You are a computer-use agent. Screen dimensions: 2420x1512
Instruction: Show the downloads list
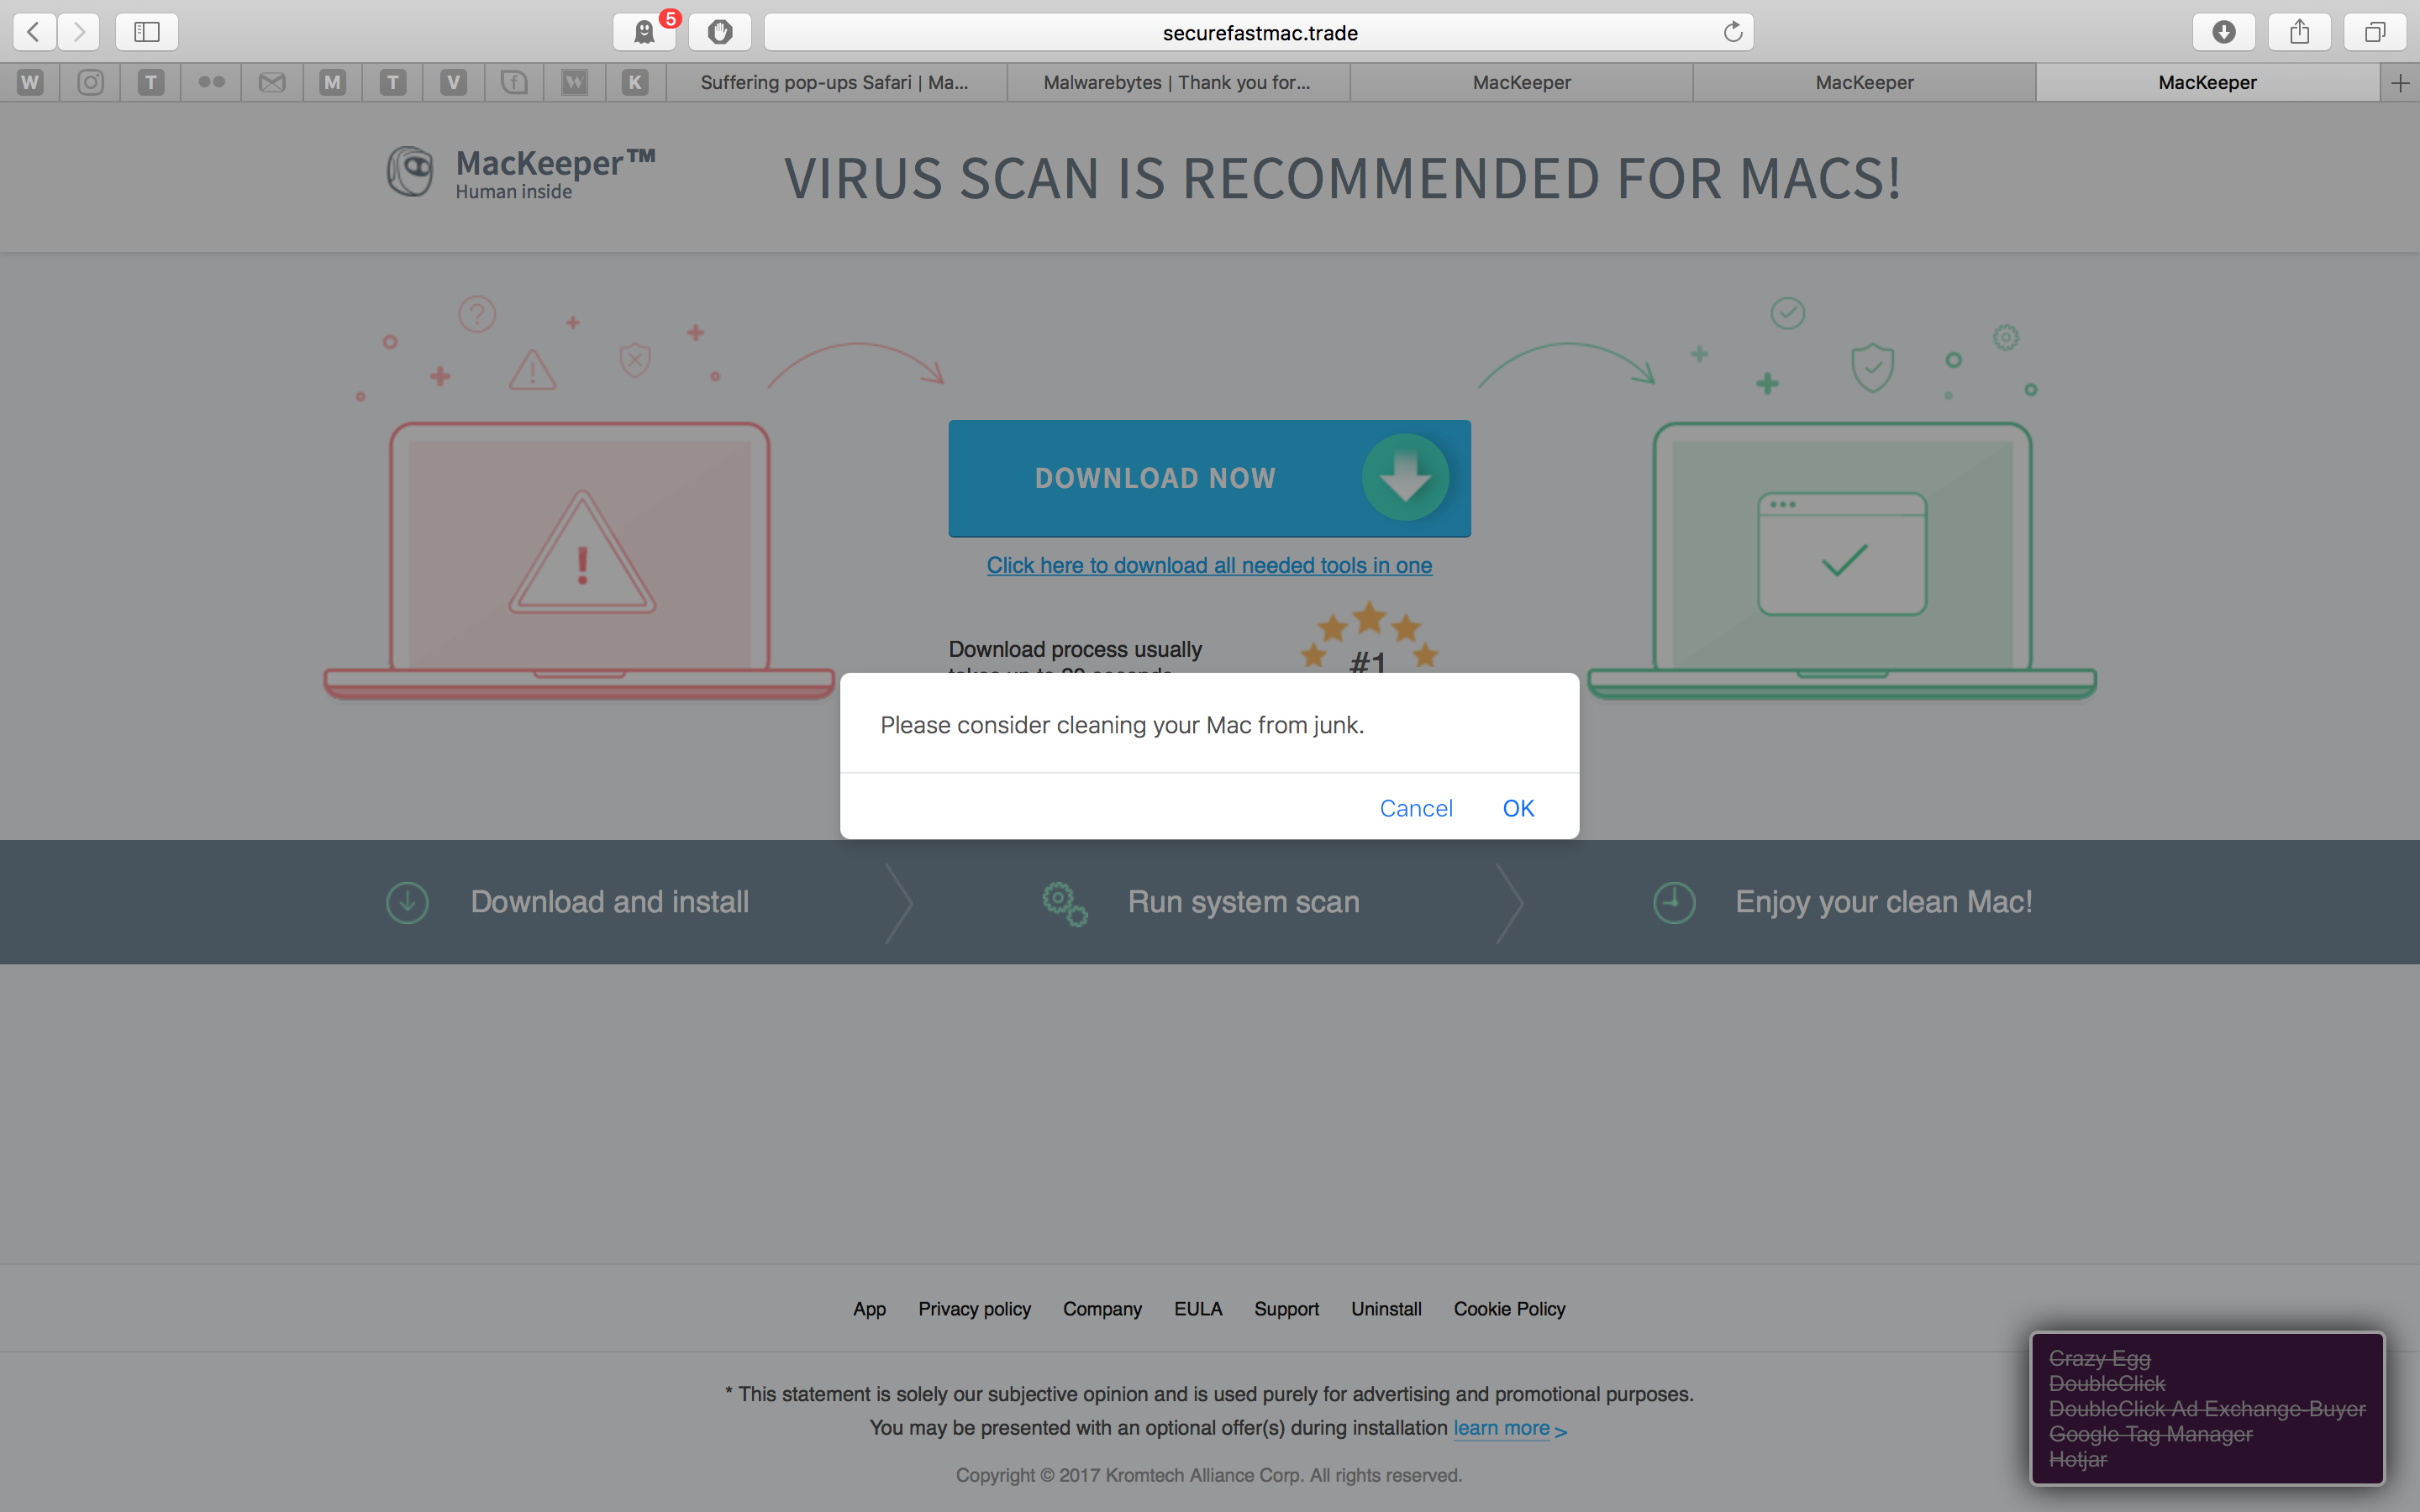[x=2224, y=32]
